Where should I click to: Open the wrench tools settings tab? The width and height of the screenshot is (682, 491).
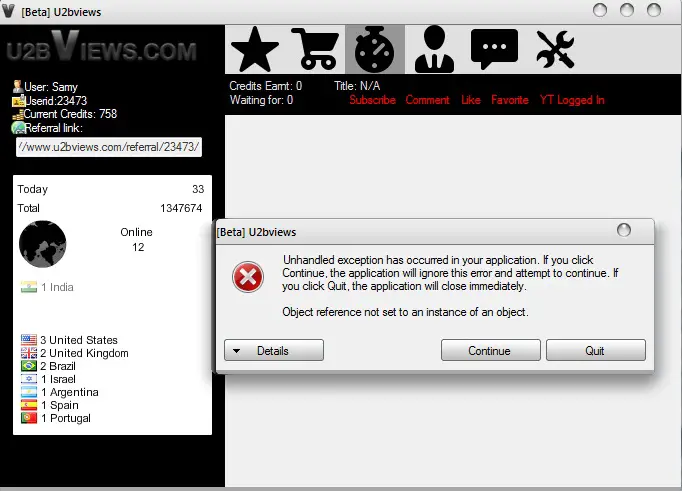555,50
